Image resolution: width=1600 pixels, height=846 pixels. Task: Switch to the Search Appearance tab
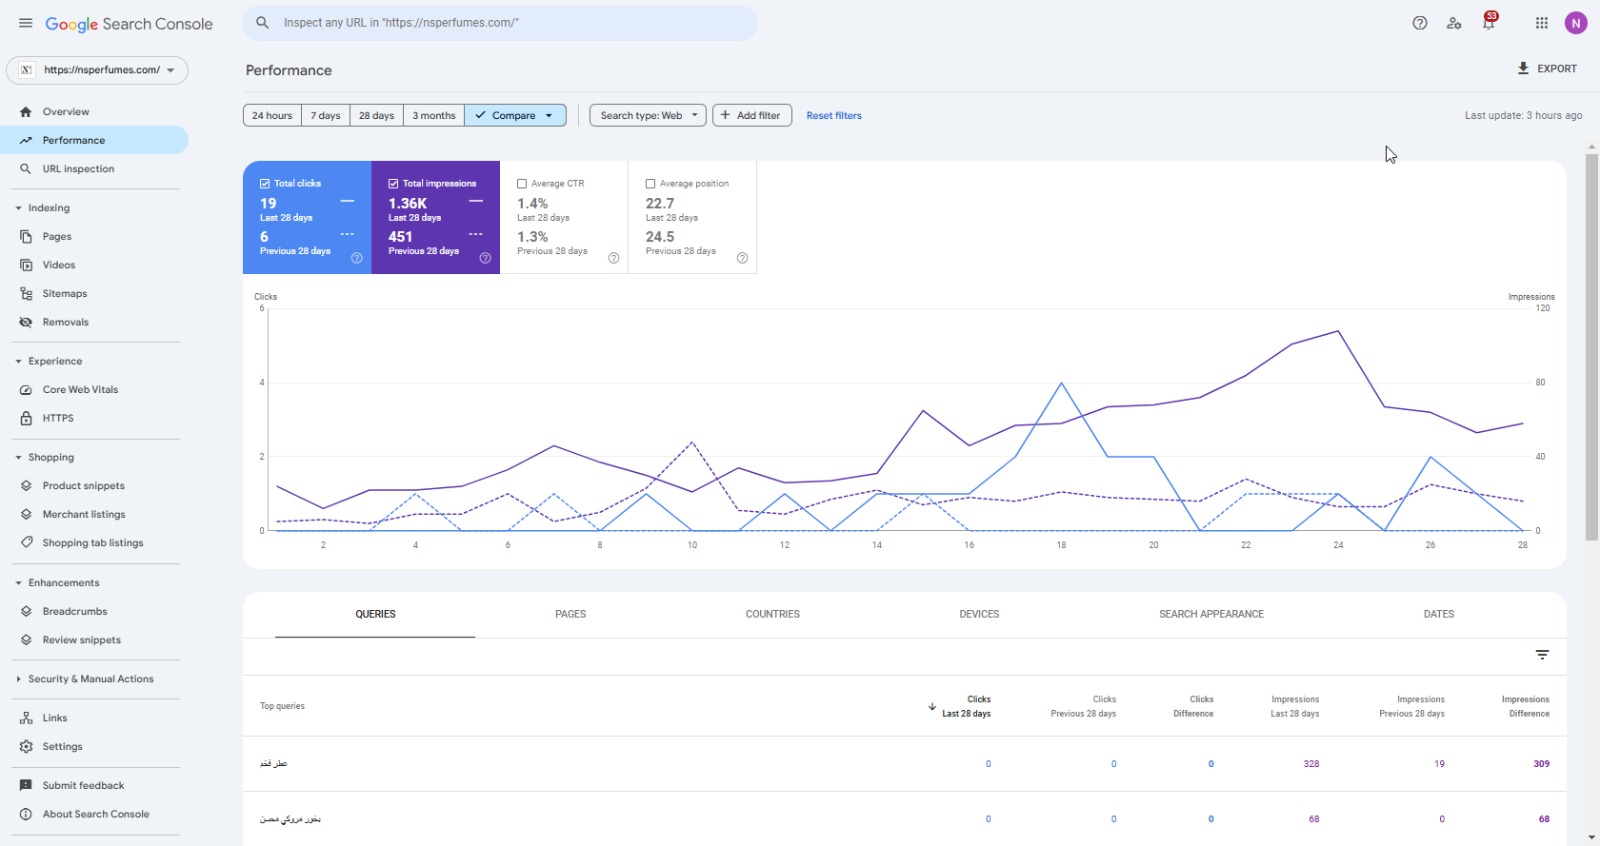[x=1211, y=614]
